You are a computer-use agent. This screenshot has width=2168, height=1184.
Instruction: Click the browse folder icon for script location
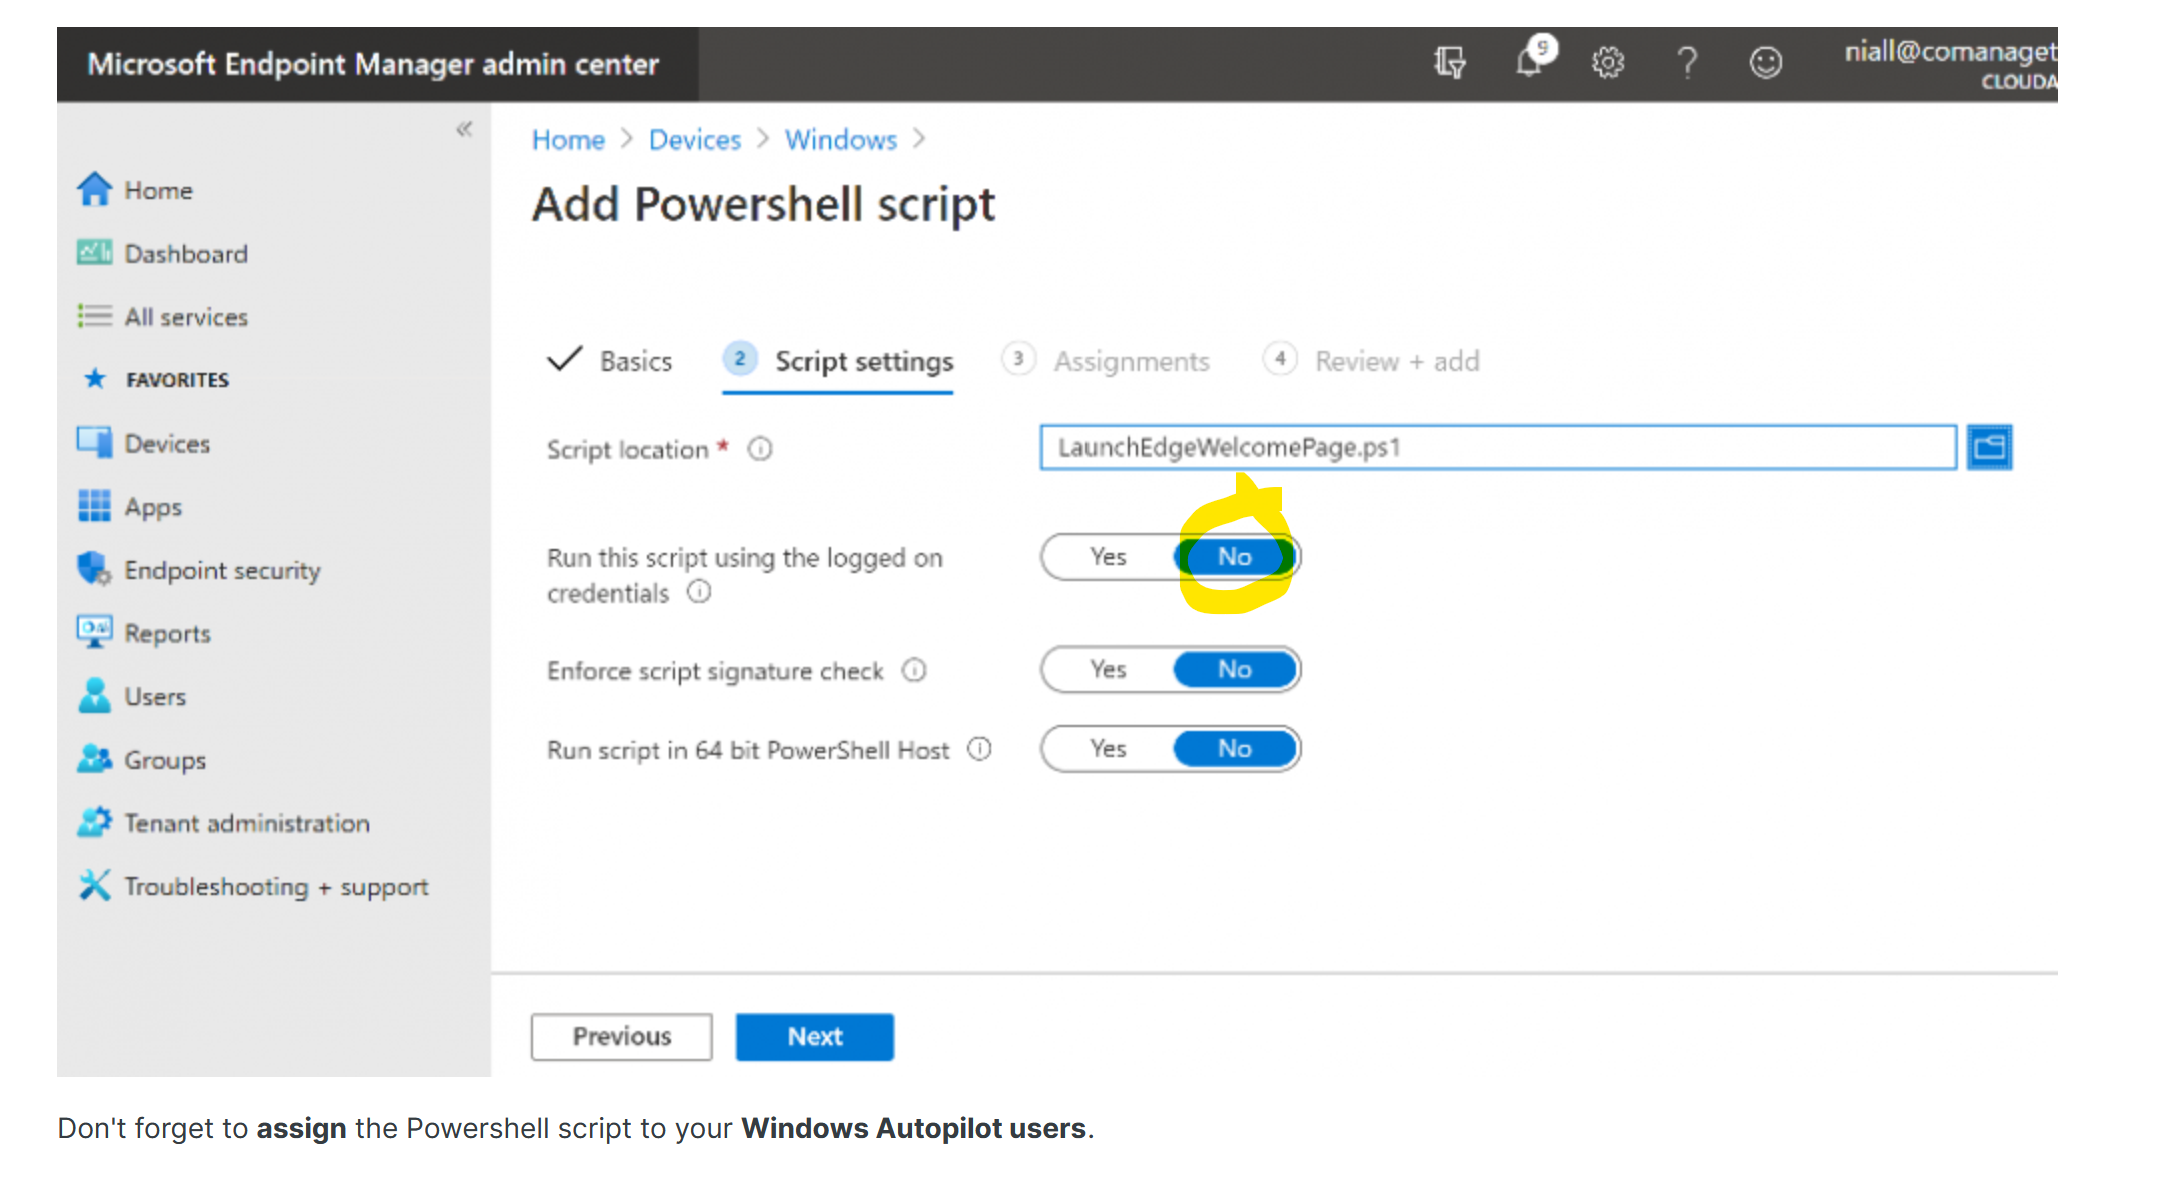coord(1989,447)
